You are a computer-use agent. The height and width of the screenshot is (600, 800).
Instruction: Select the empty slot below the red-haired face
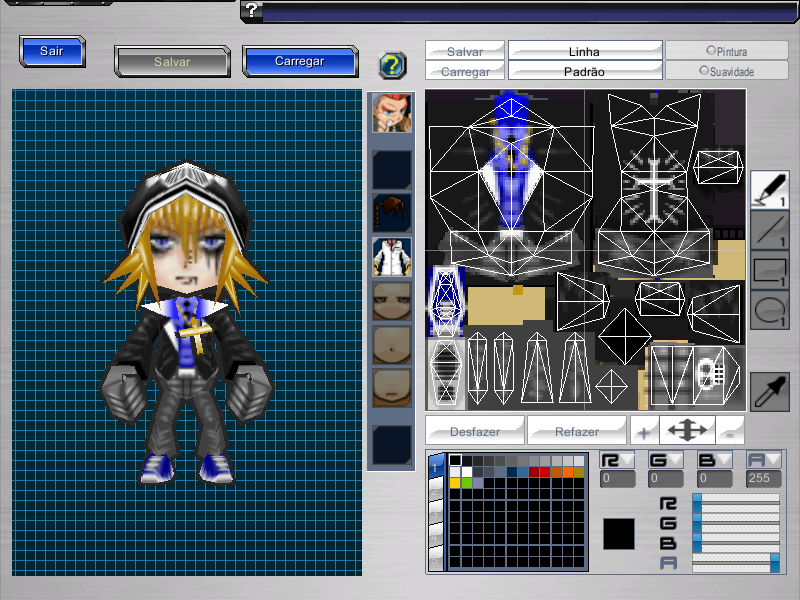click(x=392, y=169)
